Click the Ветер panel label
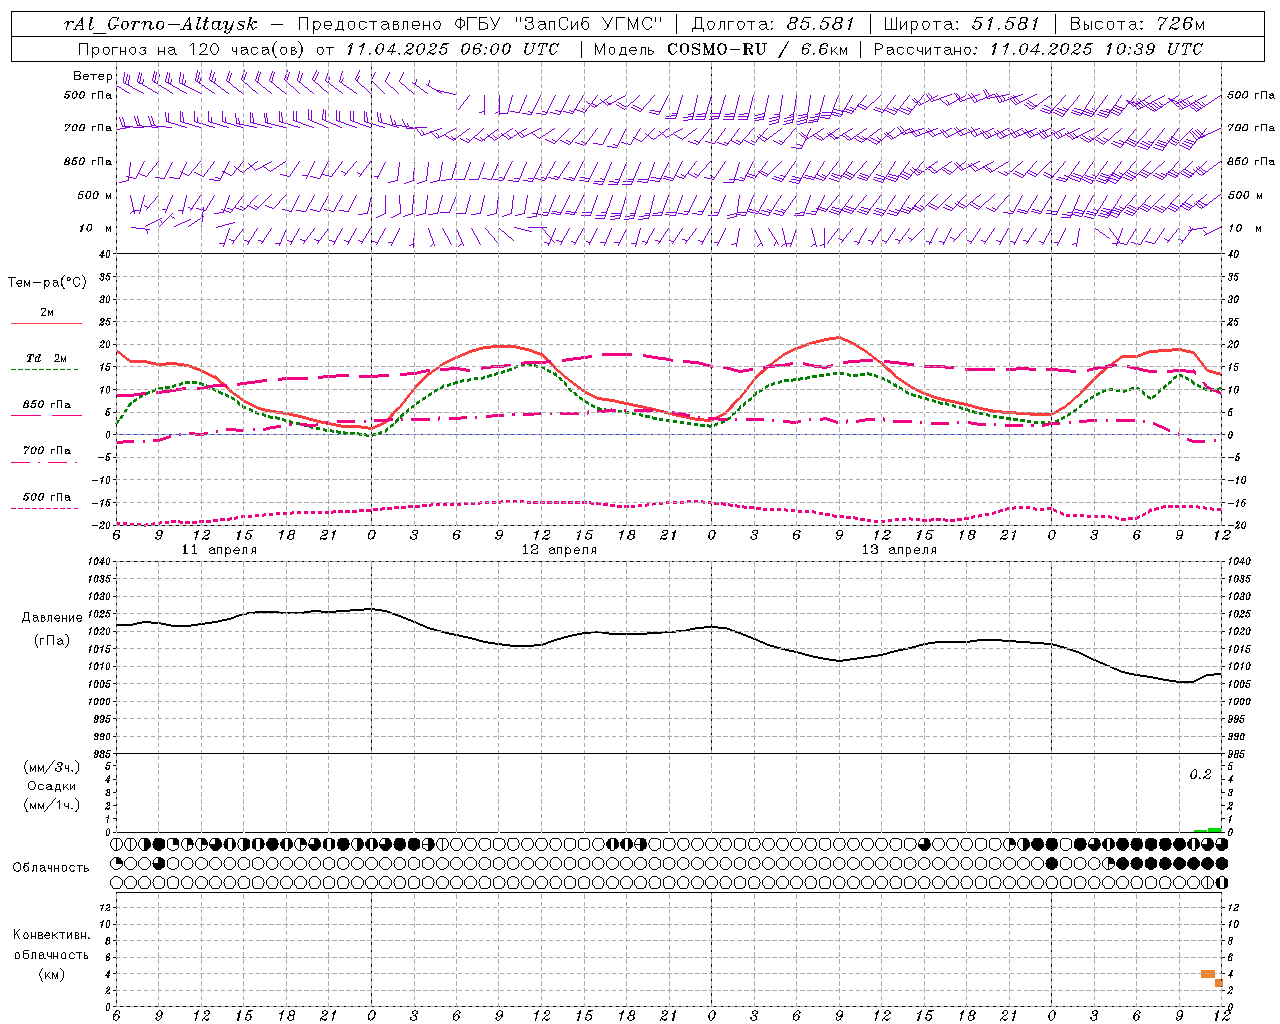Viewport: 1280px width, 1024px height. coord(92,76)
